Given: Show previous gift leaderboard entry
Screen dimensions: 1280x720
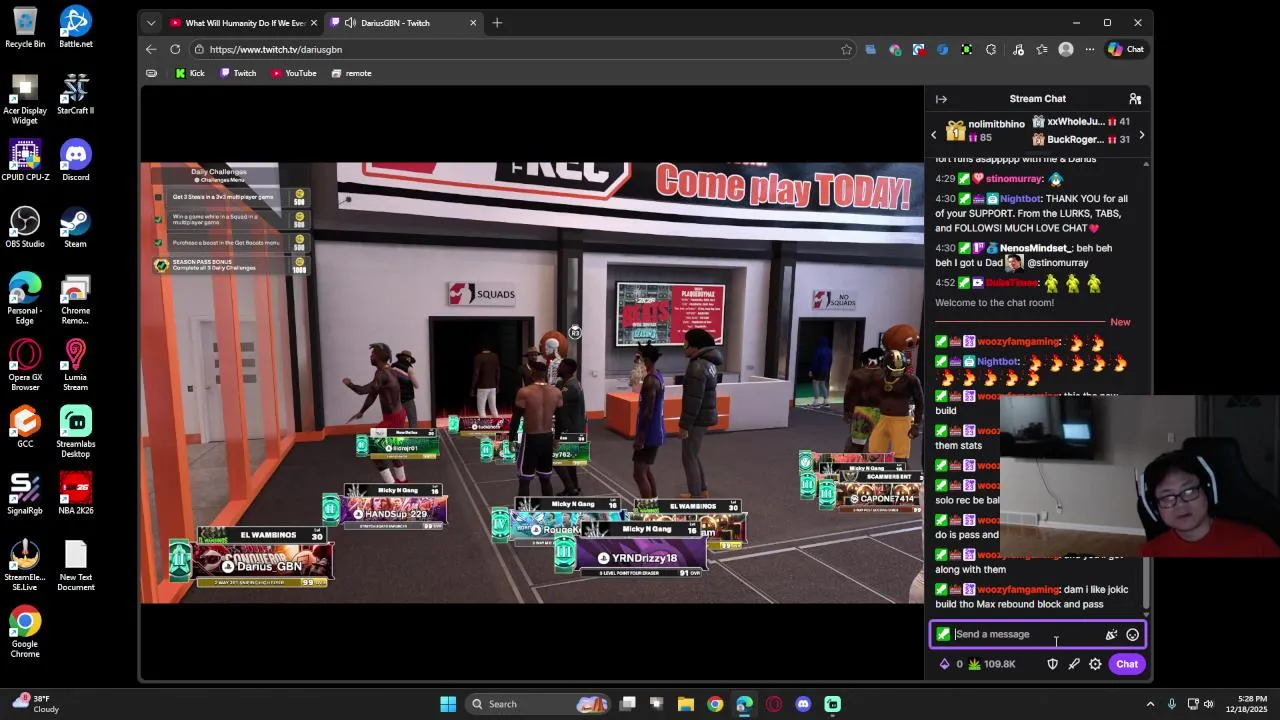Looking at the screenshot, I should tap(934, 135).
